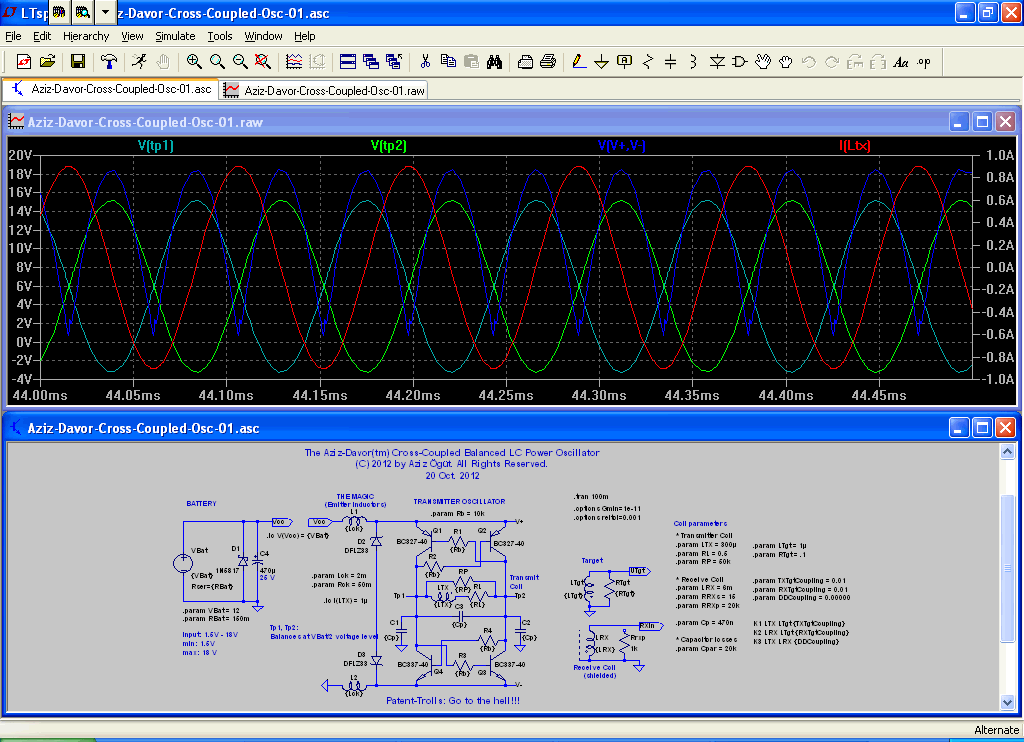Select the Diode component tool
Viewport: 1024px width, 742px height.
pos(717,61)
